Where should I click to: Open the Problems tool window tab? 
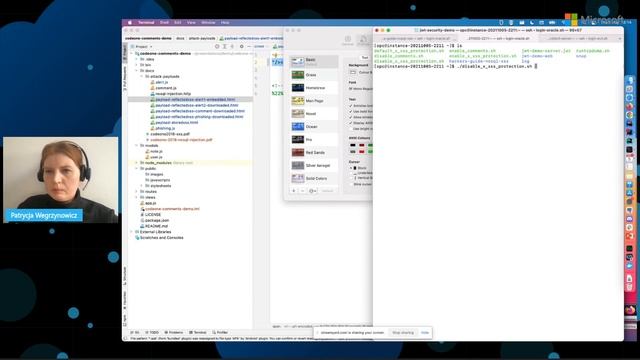click(174, 332)
